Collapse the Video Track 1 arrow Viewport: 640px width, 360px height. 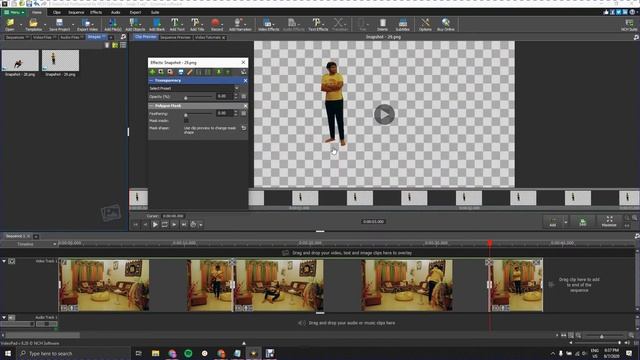point(4,261)
